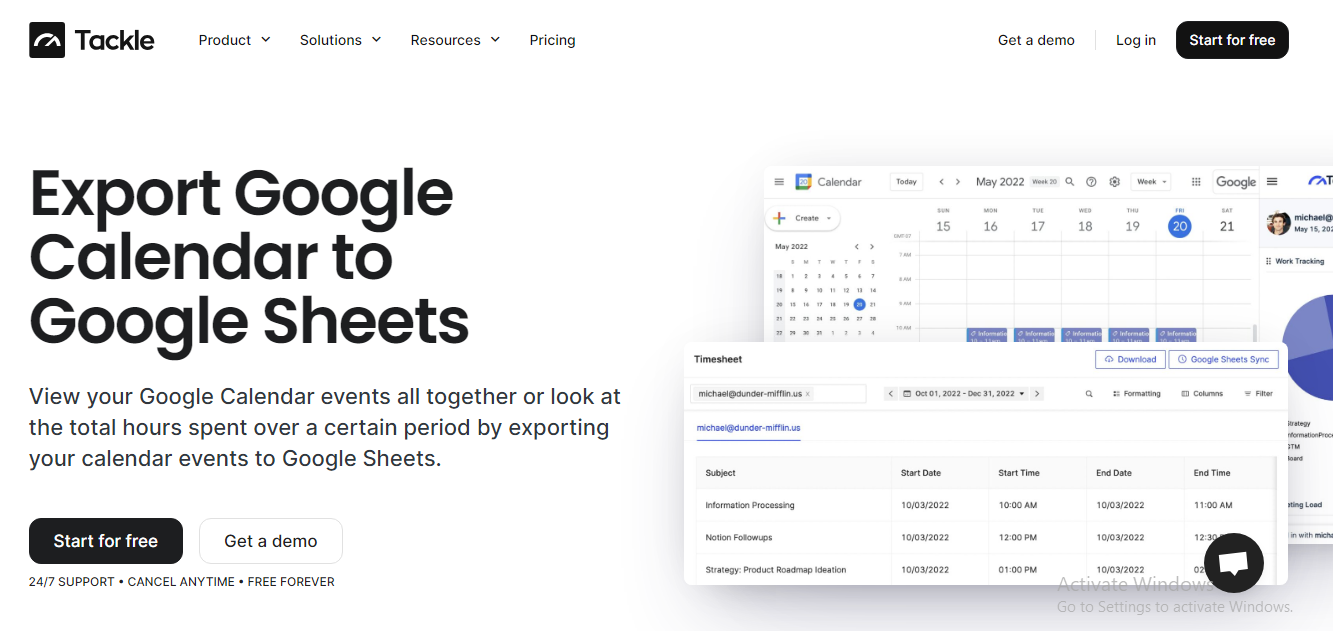Open Formatting options in Timesheet toolbar

[x=1137, y=393]
